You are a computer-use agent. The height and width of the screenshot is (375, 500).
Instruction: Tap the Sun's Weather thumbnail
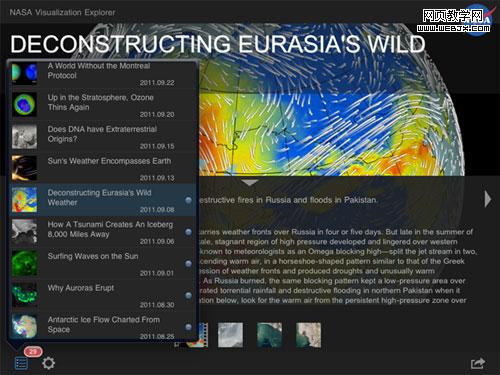[24, 168]
